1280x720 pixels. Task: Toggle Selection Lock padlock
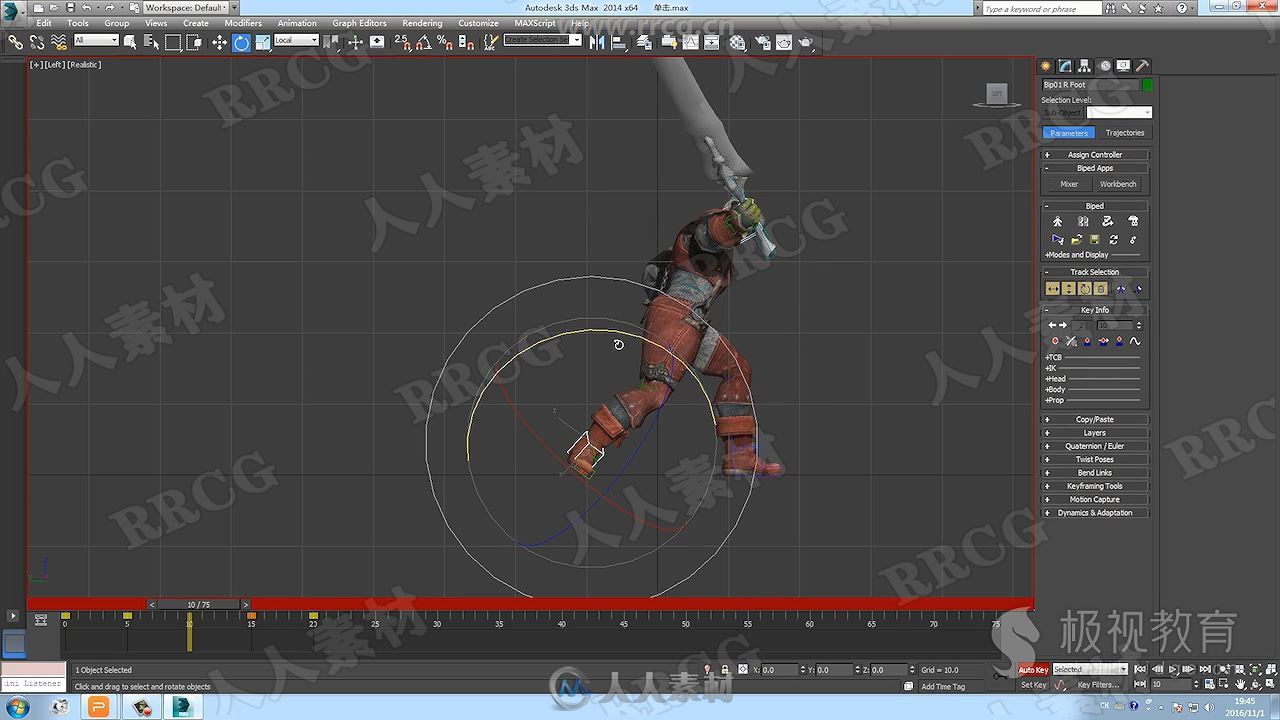[x=725, y=669]
